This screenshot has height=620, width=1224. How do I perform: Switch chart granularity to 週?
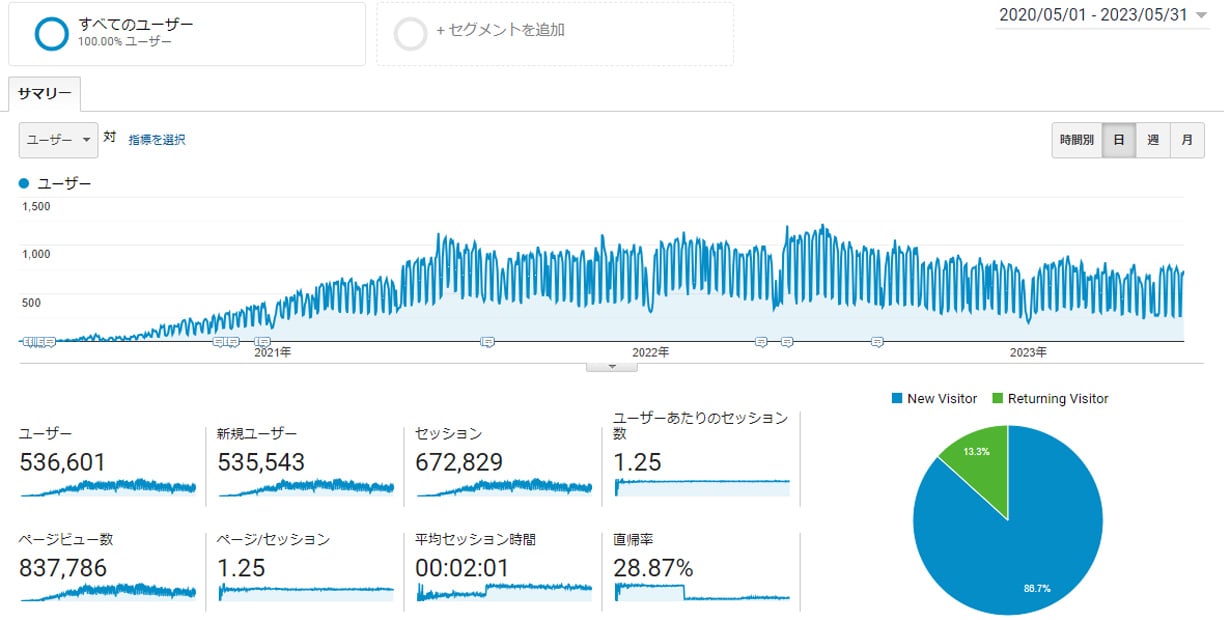click(1153, 140)
